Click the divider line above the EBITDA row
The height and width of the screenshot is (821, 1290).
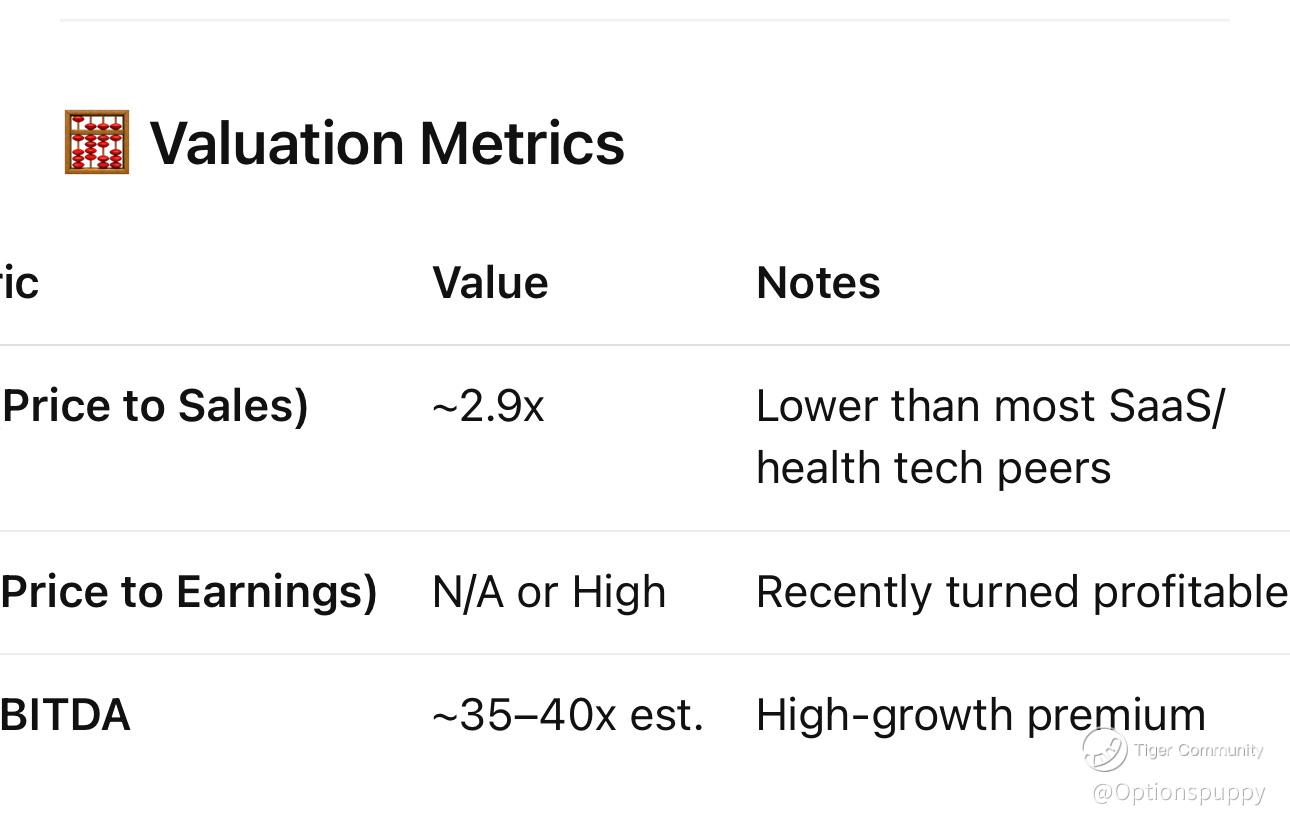[645, 654]
